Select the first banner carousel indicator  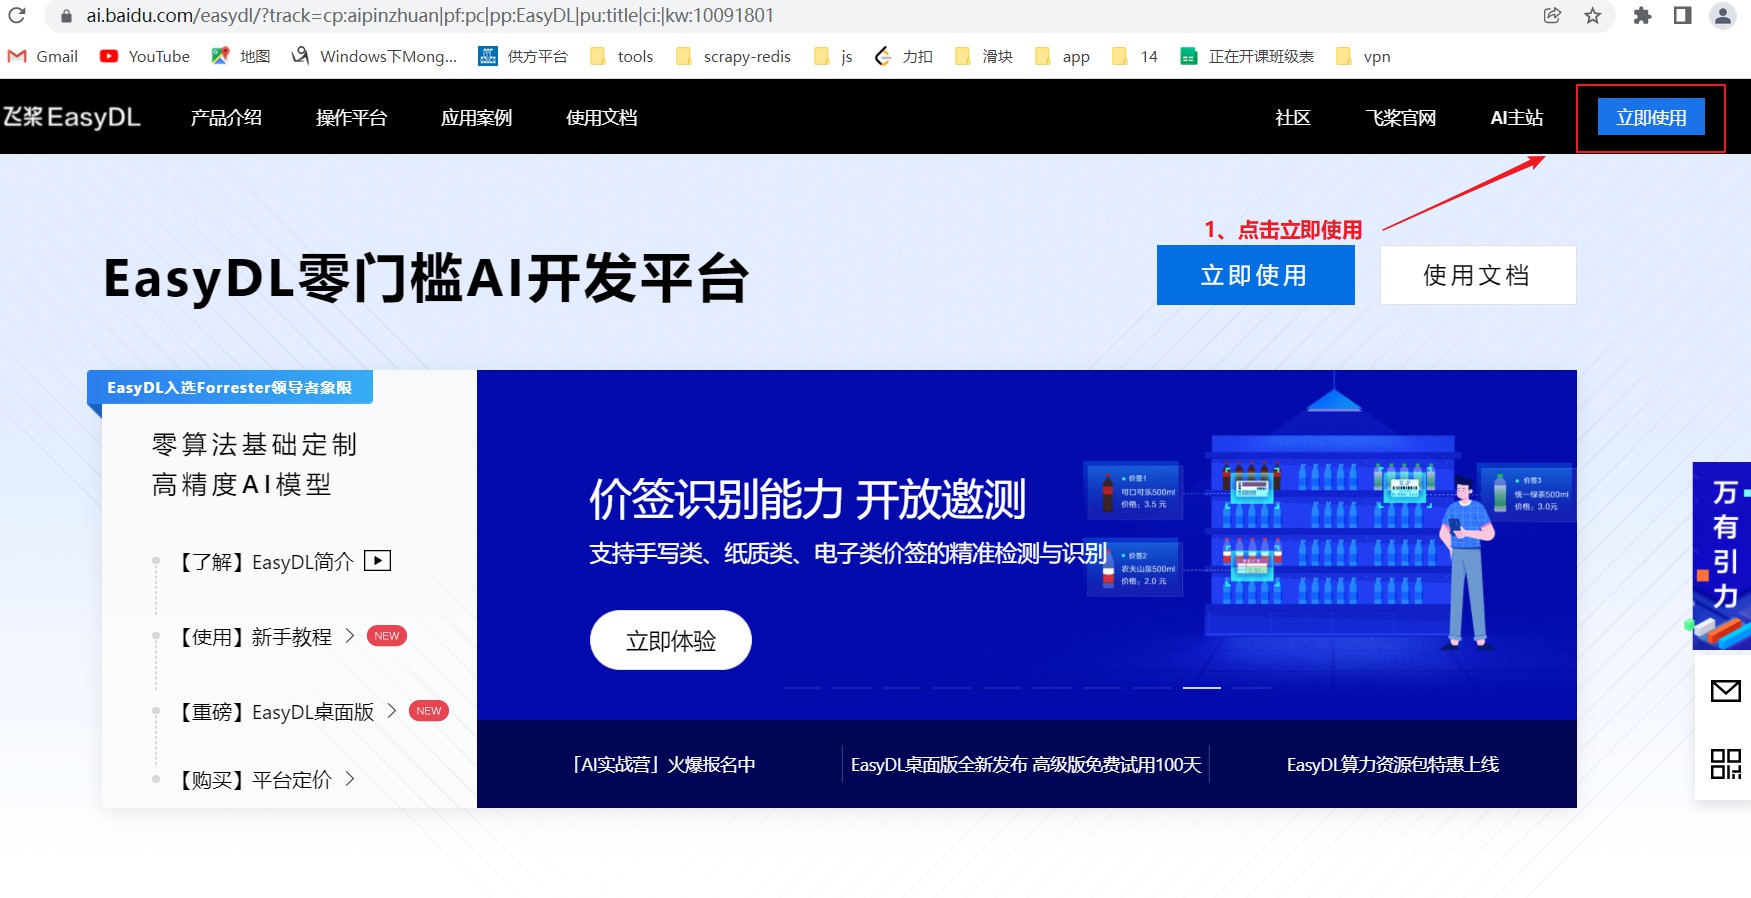(x=802, y=688)
